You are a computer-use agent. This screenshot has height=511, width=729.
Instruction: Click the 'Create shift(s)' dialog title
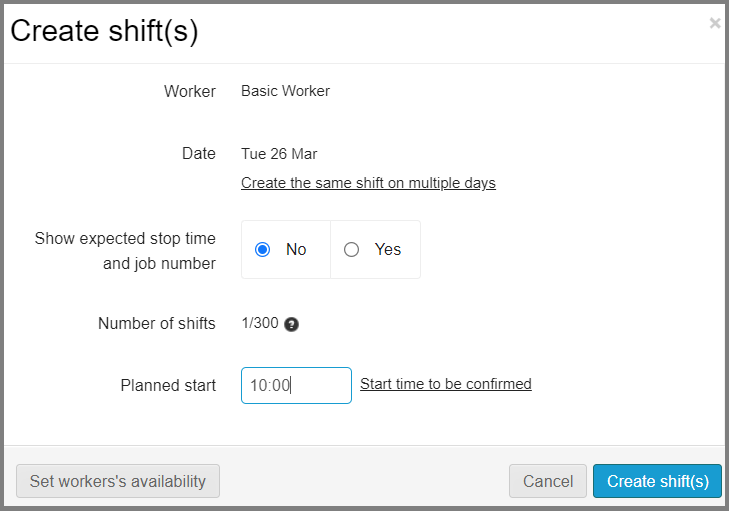coord(104,31)
